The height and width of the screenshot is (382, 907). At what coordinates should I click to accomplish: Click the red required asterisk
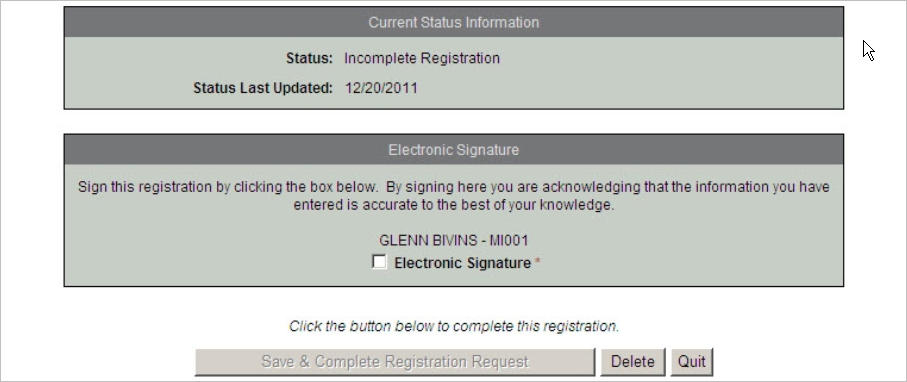coord(537,263)
